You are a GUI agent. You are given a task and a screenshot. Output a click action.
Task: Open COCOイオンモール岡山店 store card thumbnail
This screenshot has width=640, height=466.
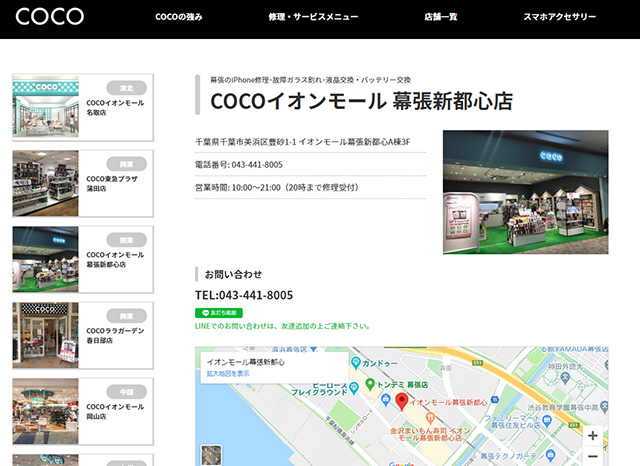point(45,411)
